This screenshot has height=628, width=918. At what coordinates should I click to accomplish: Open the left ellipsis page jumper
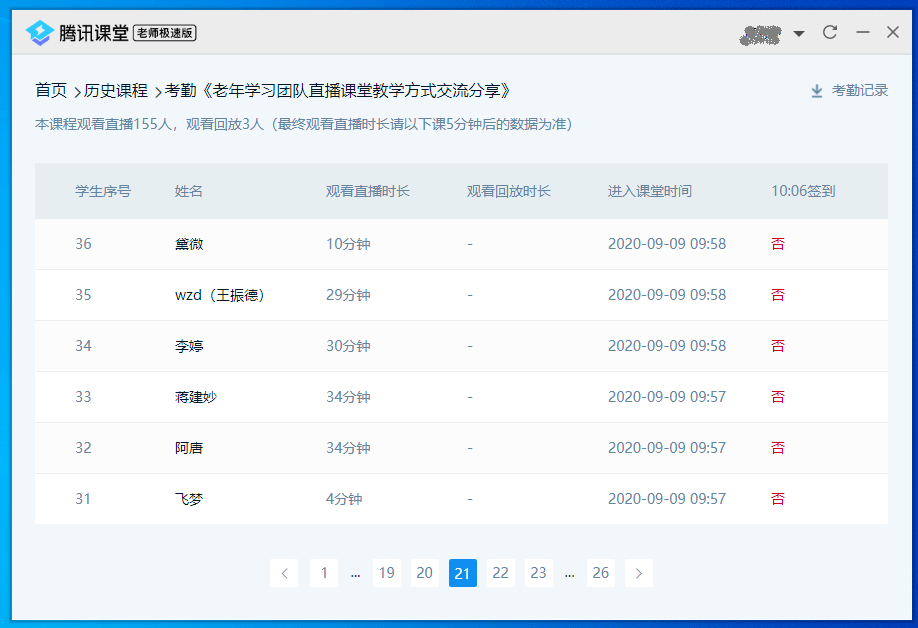pyautogui.click(x=356, y=572)
